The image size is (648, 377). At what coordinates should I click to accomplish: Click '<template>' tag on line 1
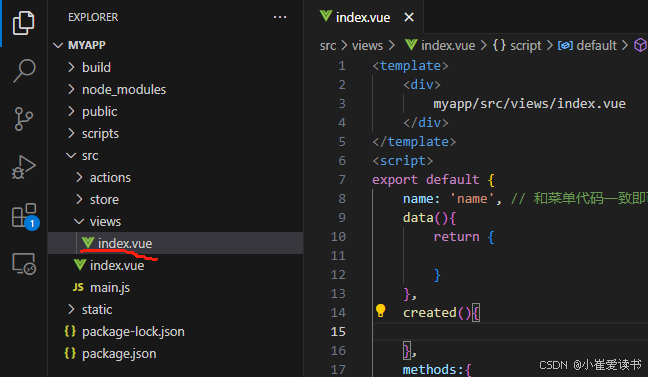410,66
